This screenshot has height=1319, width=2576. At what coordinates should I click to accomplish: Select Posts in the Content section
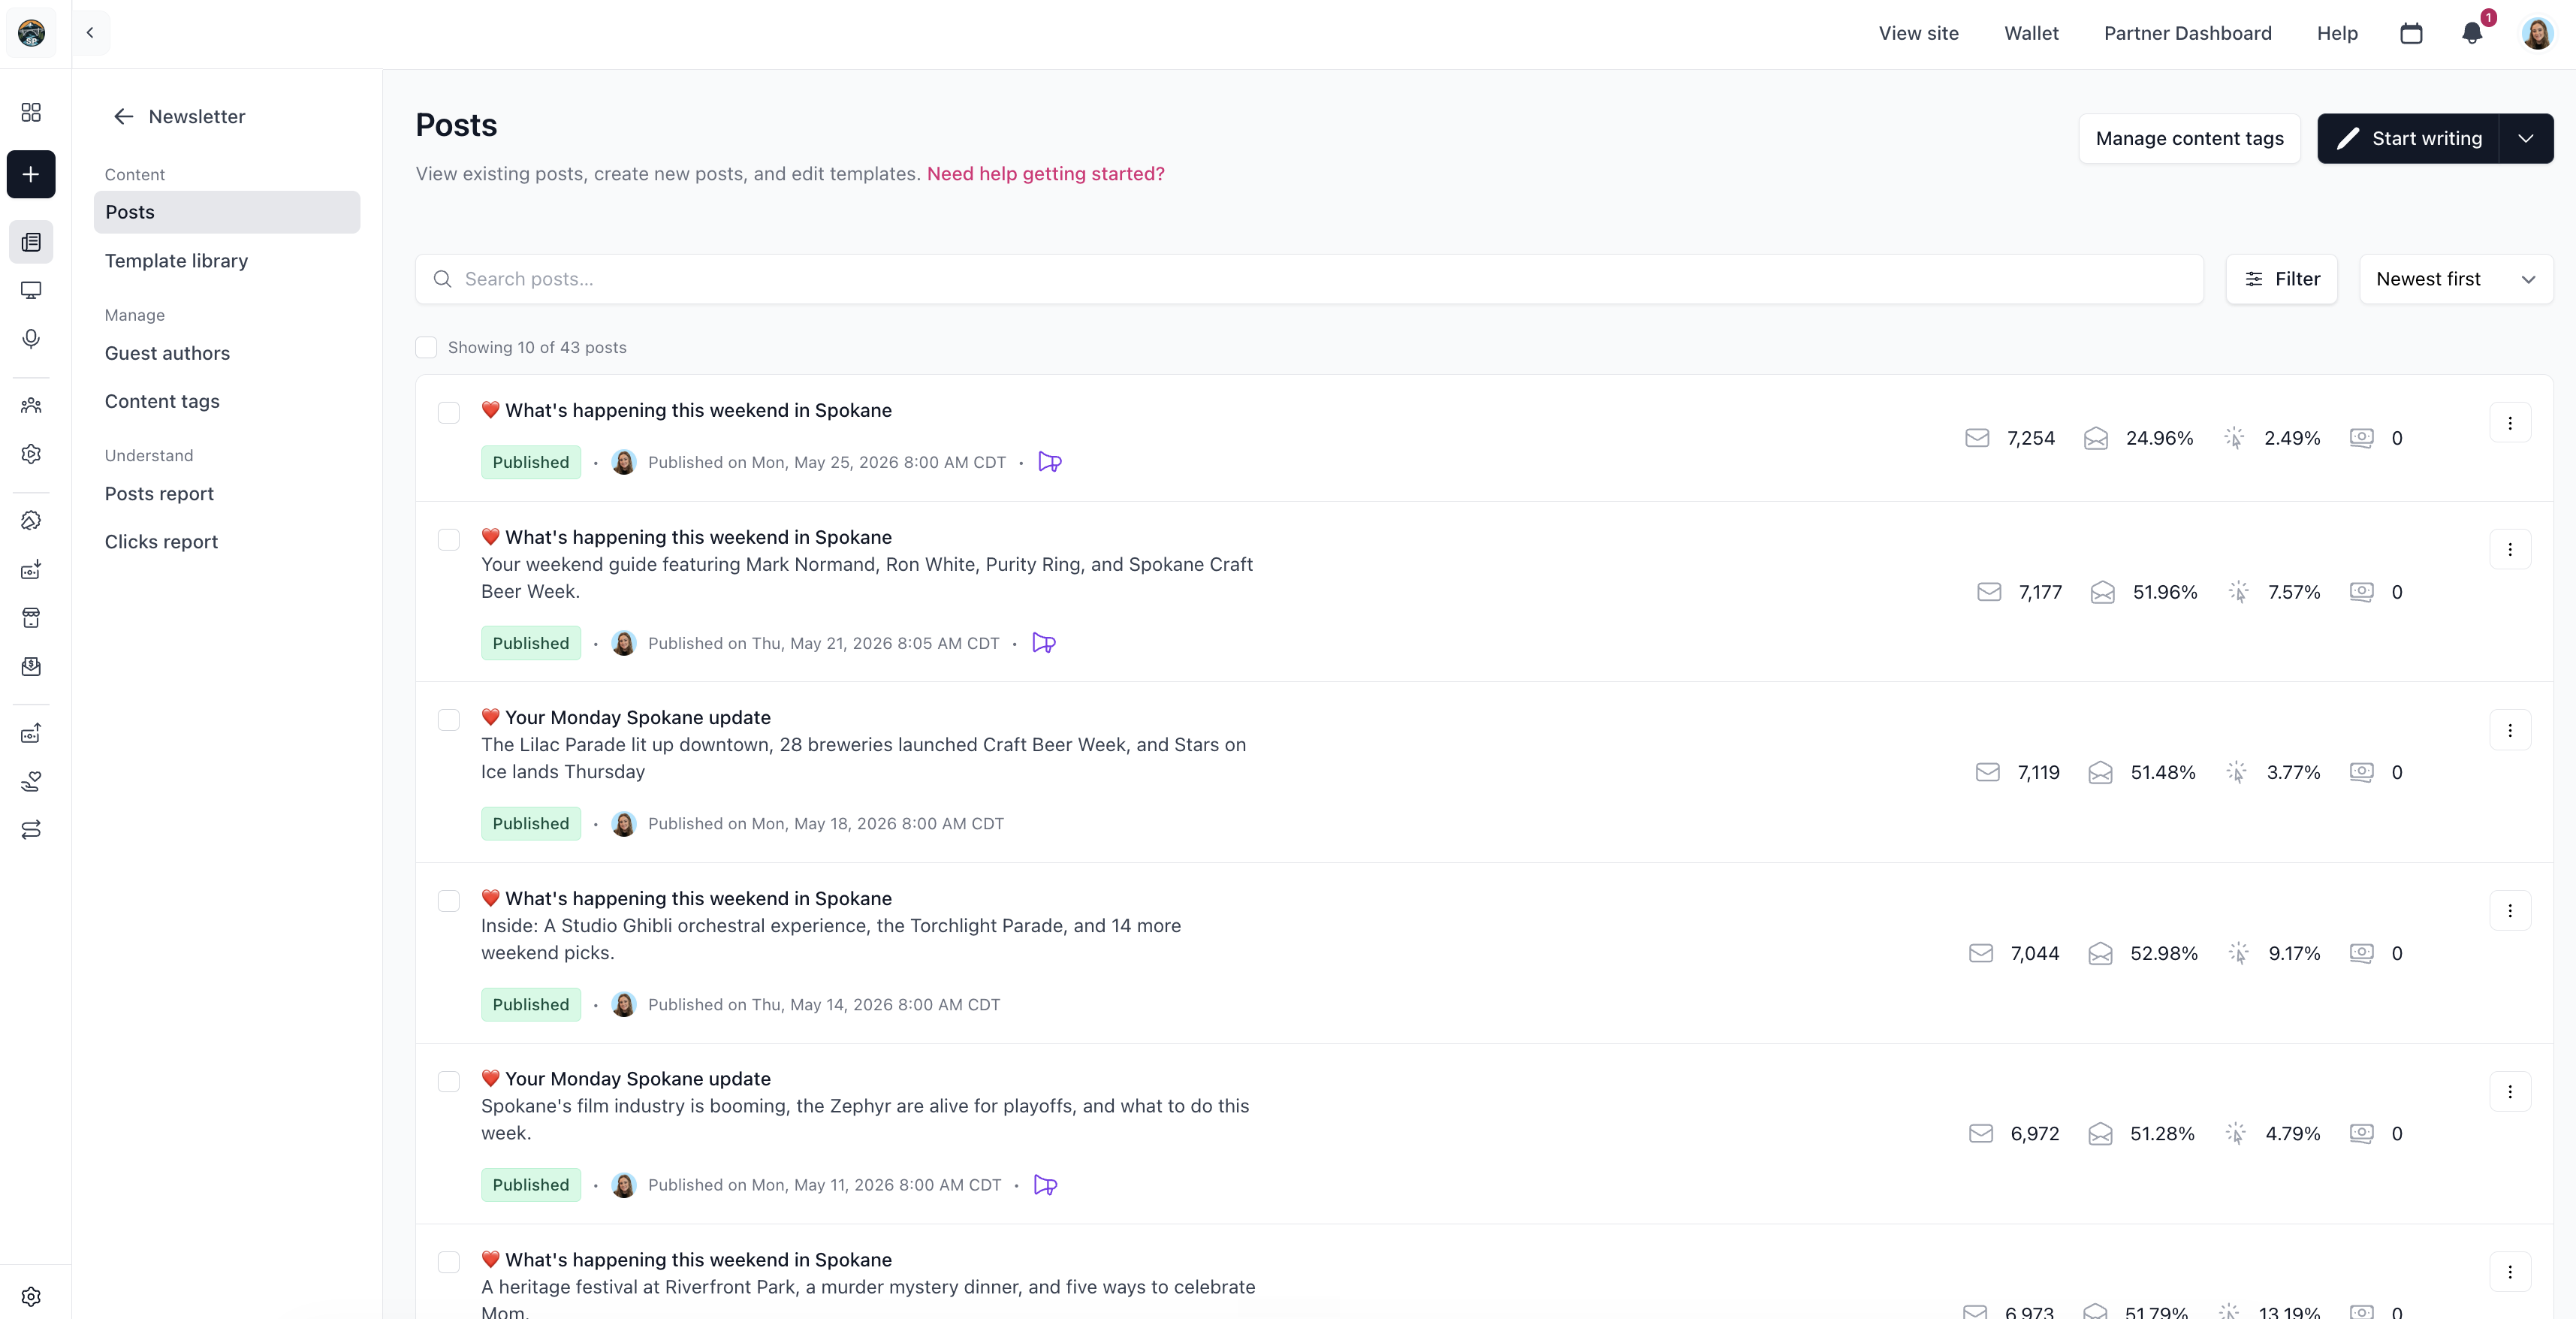tap(227, 212)
